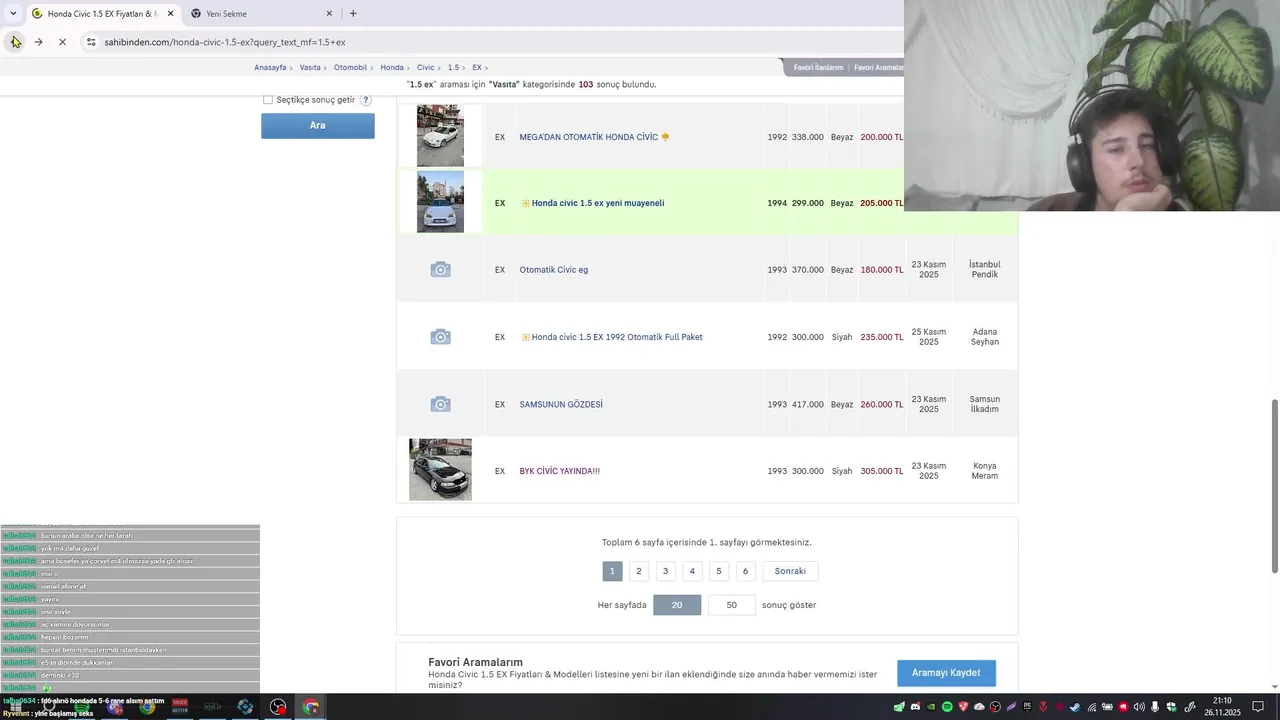Click the Ara search button
This screenshot has height=720, width=1280.
pos(318,125)
